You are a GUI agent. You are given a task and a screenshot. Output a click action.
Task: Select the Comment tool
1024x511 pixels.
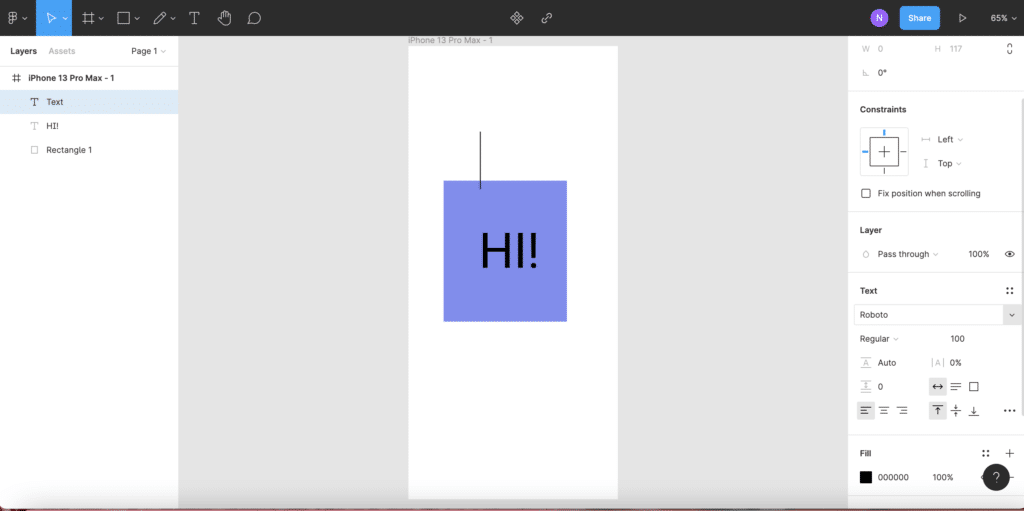tap(255, 18)
